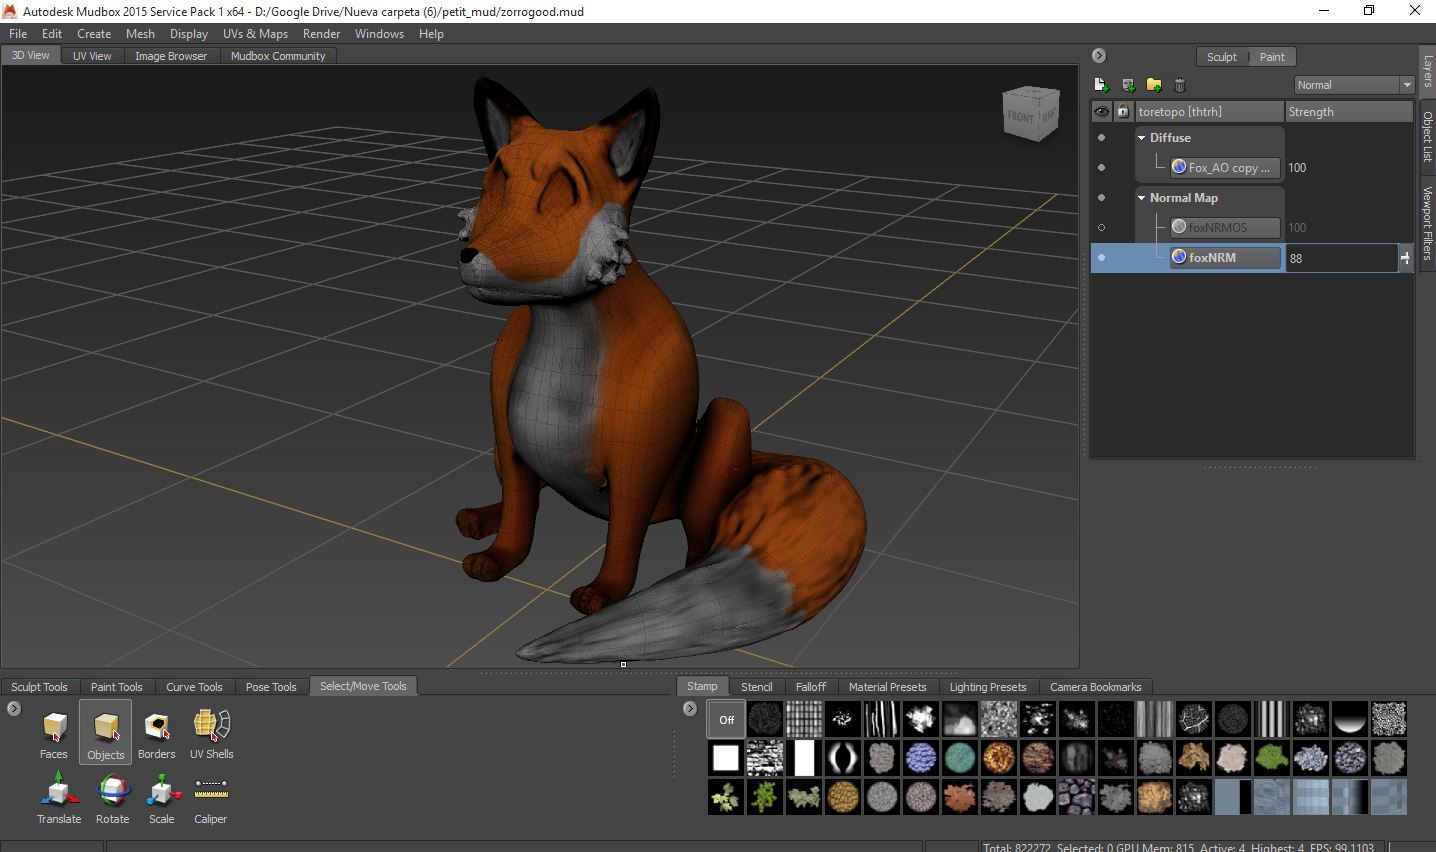Viewport: 1436px width, 852px height.
Task: Collapse the Normal Map layer group
Action: 1142,198
